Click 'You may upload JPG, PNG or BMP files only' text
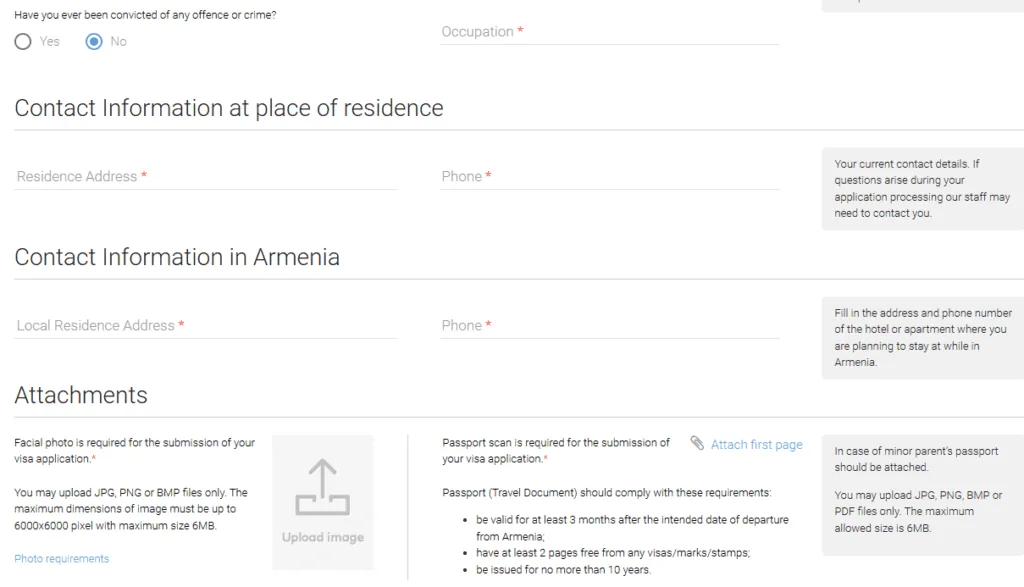The height and width of the screenshot is (587, 1024). (131, 509)
